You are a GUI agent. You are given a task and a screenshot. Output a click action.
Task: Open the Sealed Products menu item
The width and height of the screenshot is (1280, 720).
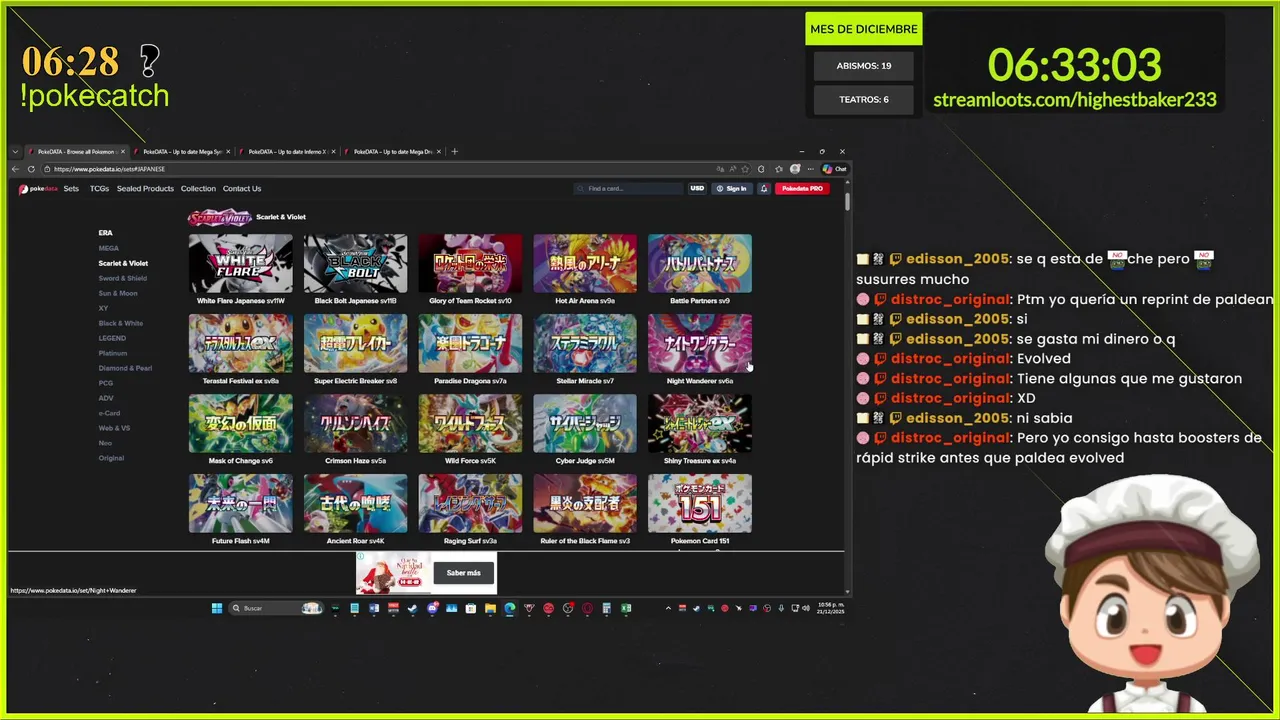point(145,188)
